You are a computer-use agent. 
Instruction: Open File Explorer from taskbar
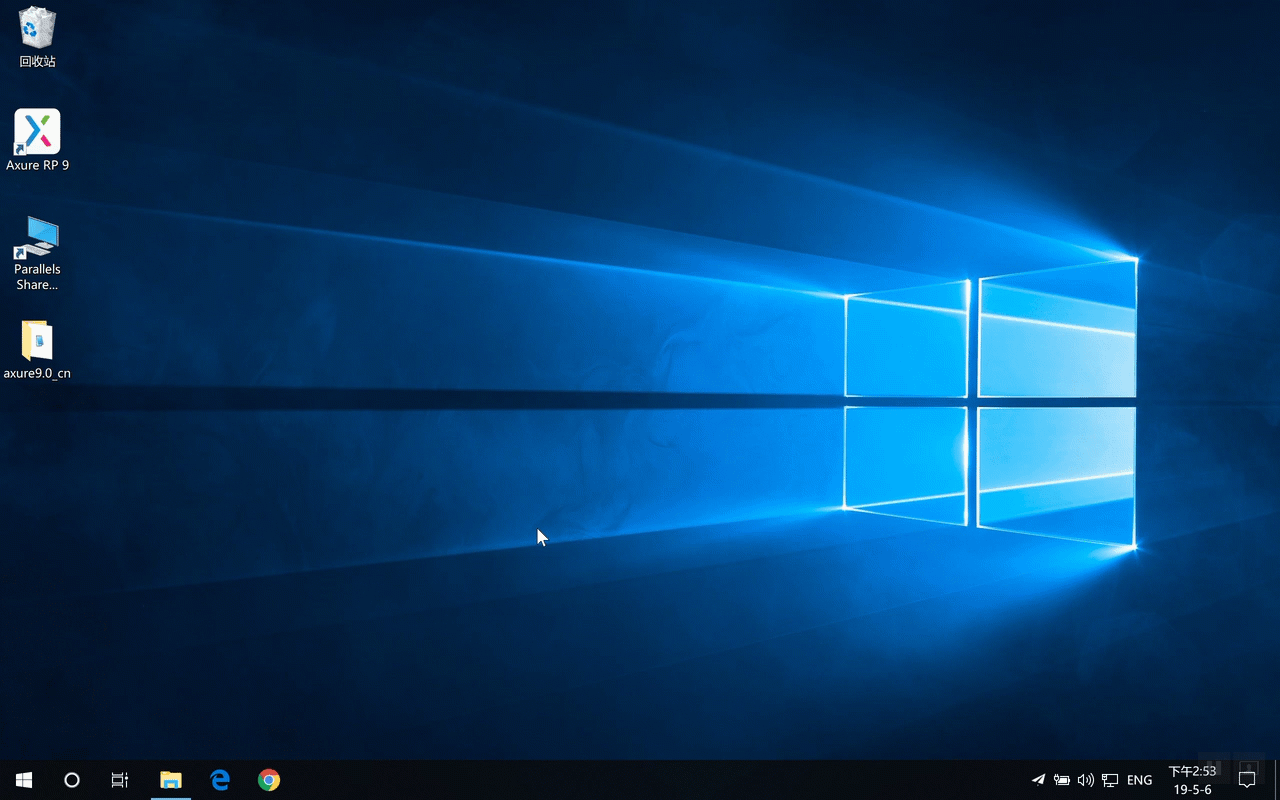(x=171, y=780)
